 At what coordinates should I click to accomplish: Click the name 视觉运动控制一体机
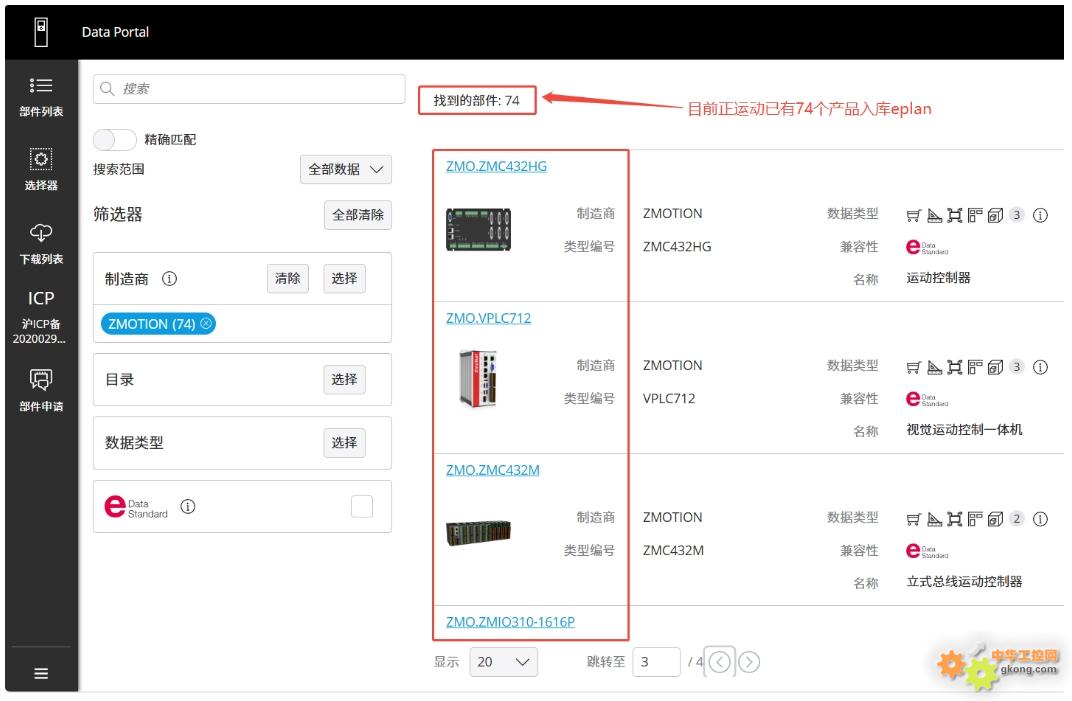[x=964, y=429]
